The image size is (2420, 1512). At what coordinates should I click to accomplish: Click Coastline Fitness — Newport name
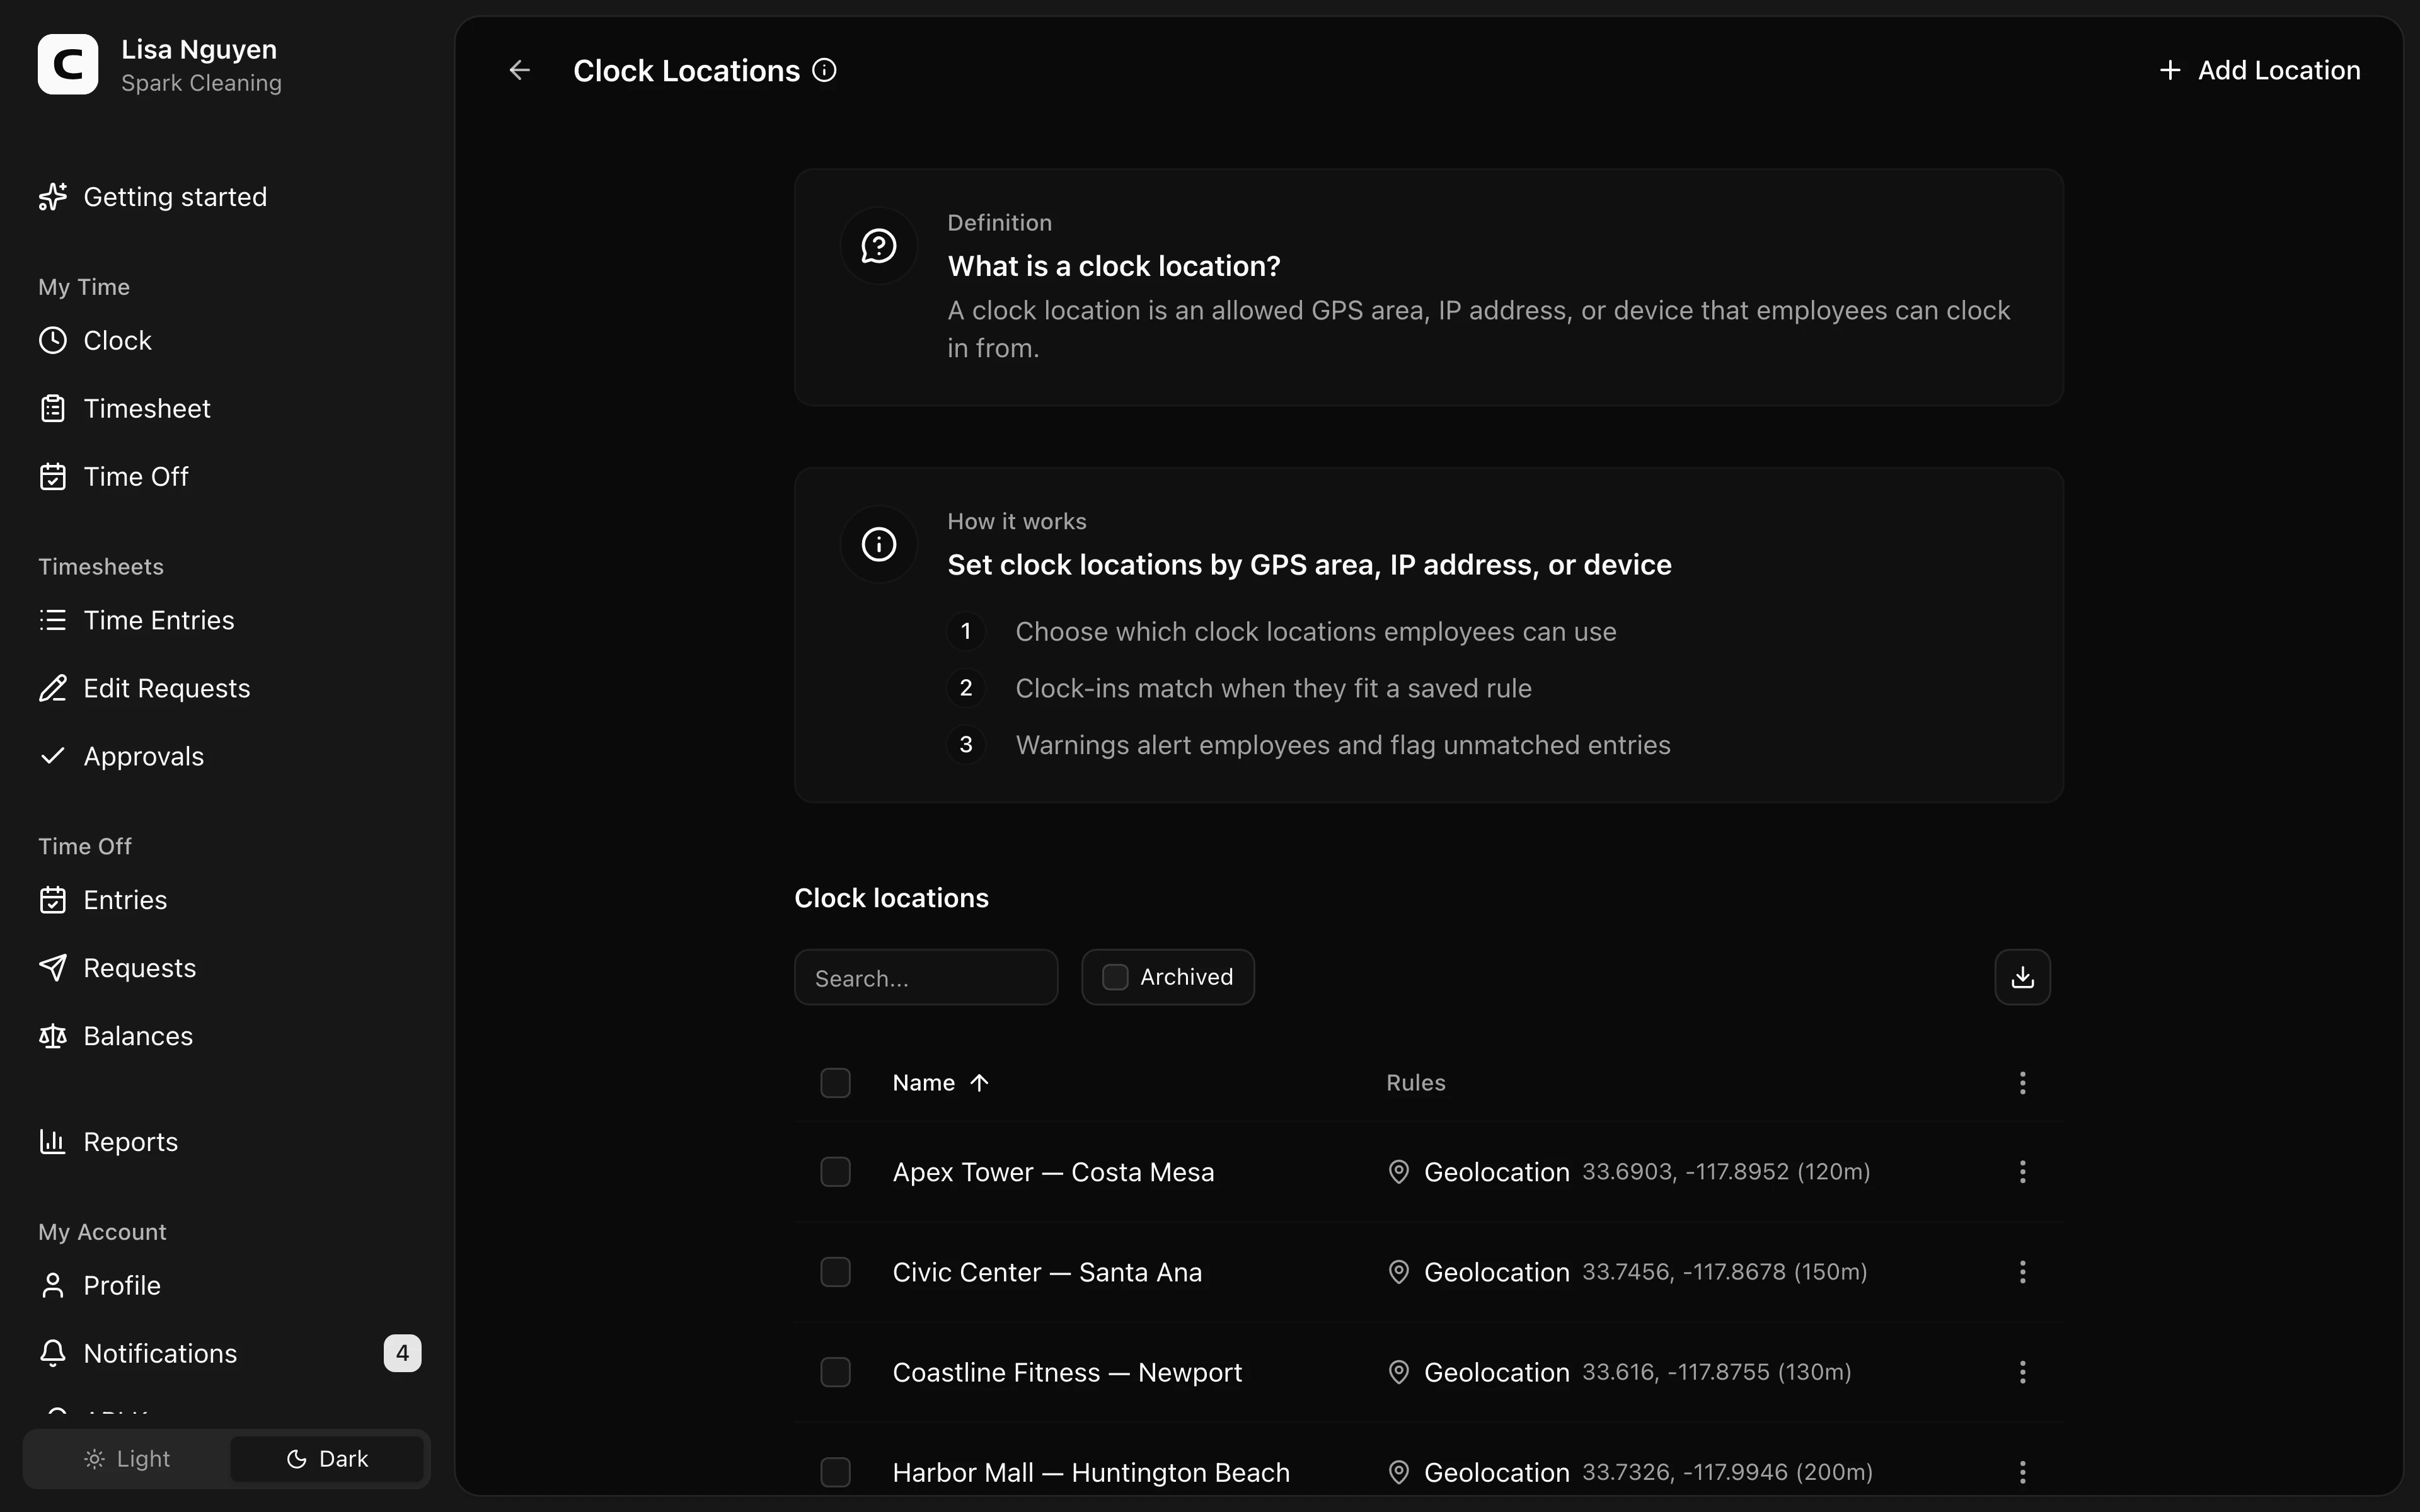tap(1067, 1372)
